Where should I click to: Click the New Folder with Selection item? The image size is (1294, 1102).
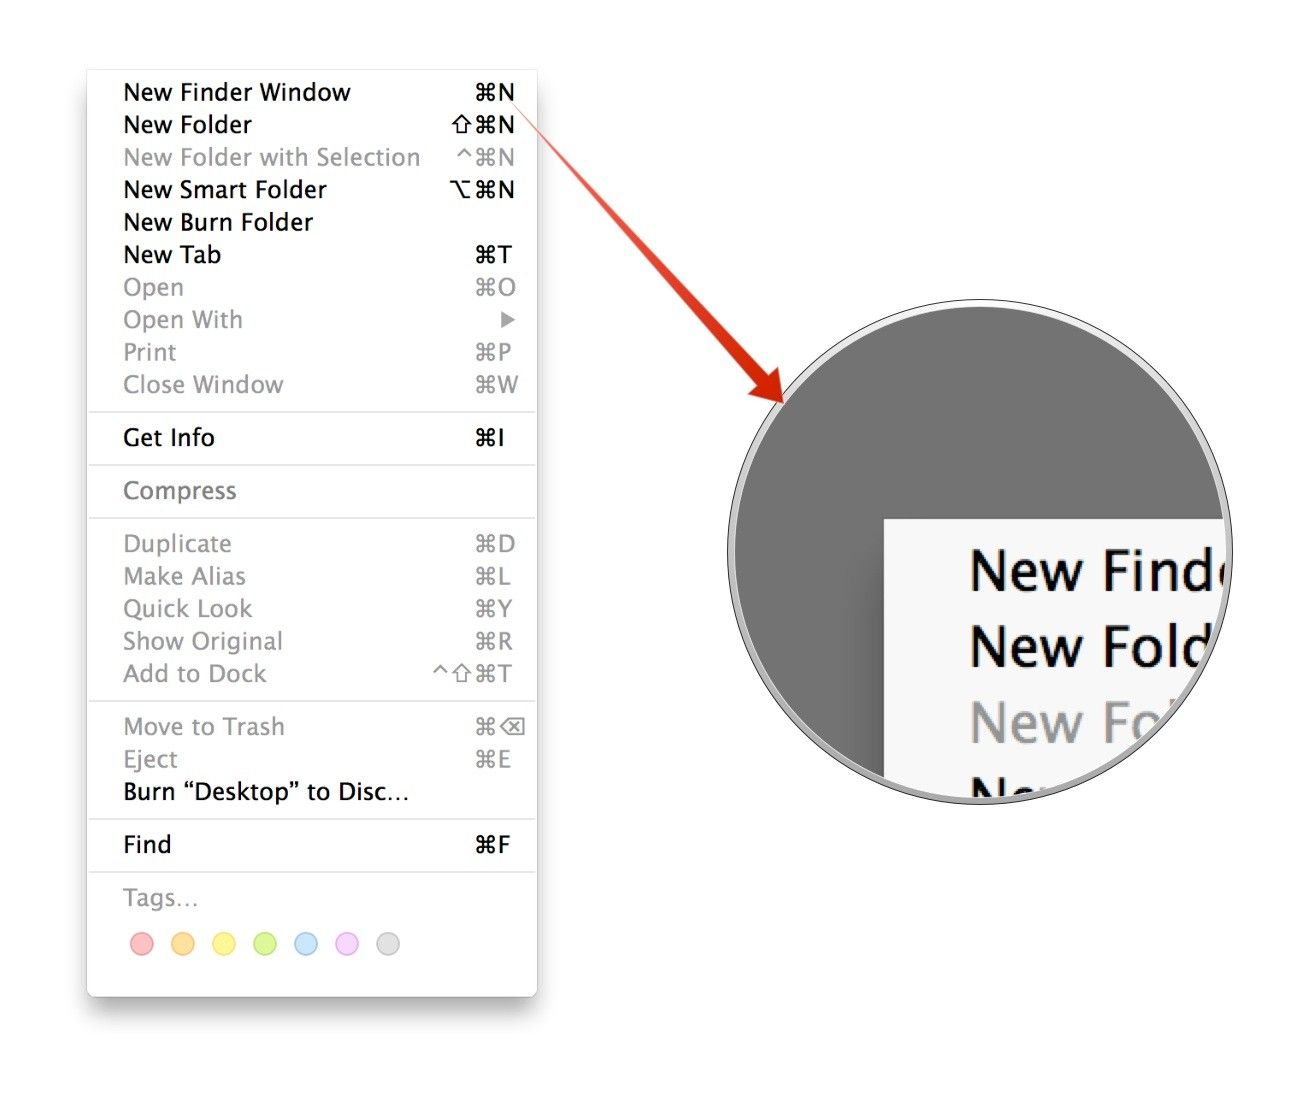coord(272,158)
